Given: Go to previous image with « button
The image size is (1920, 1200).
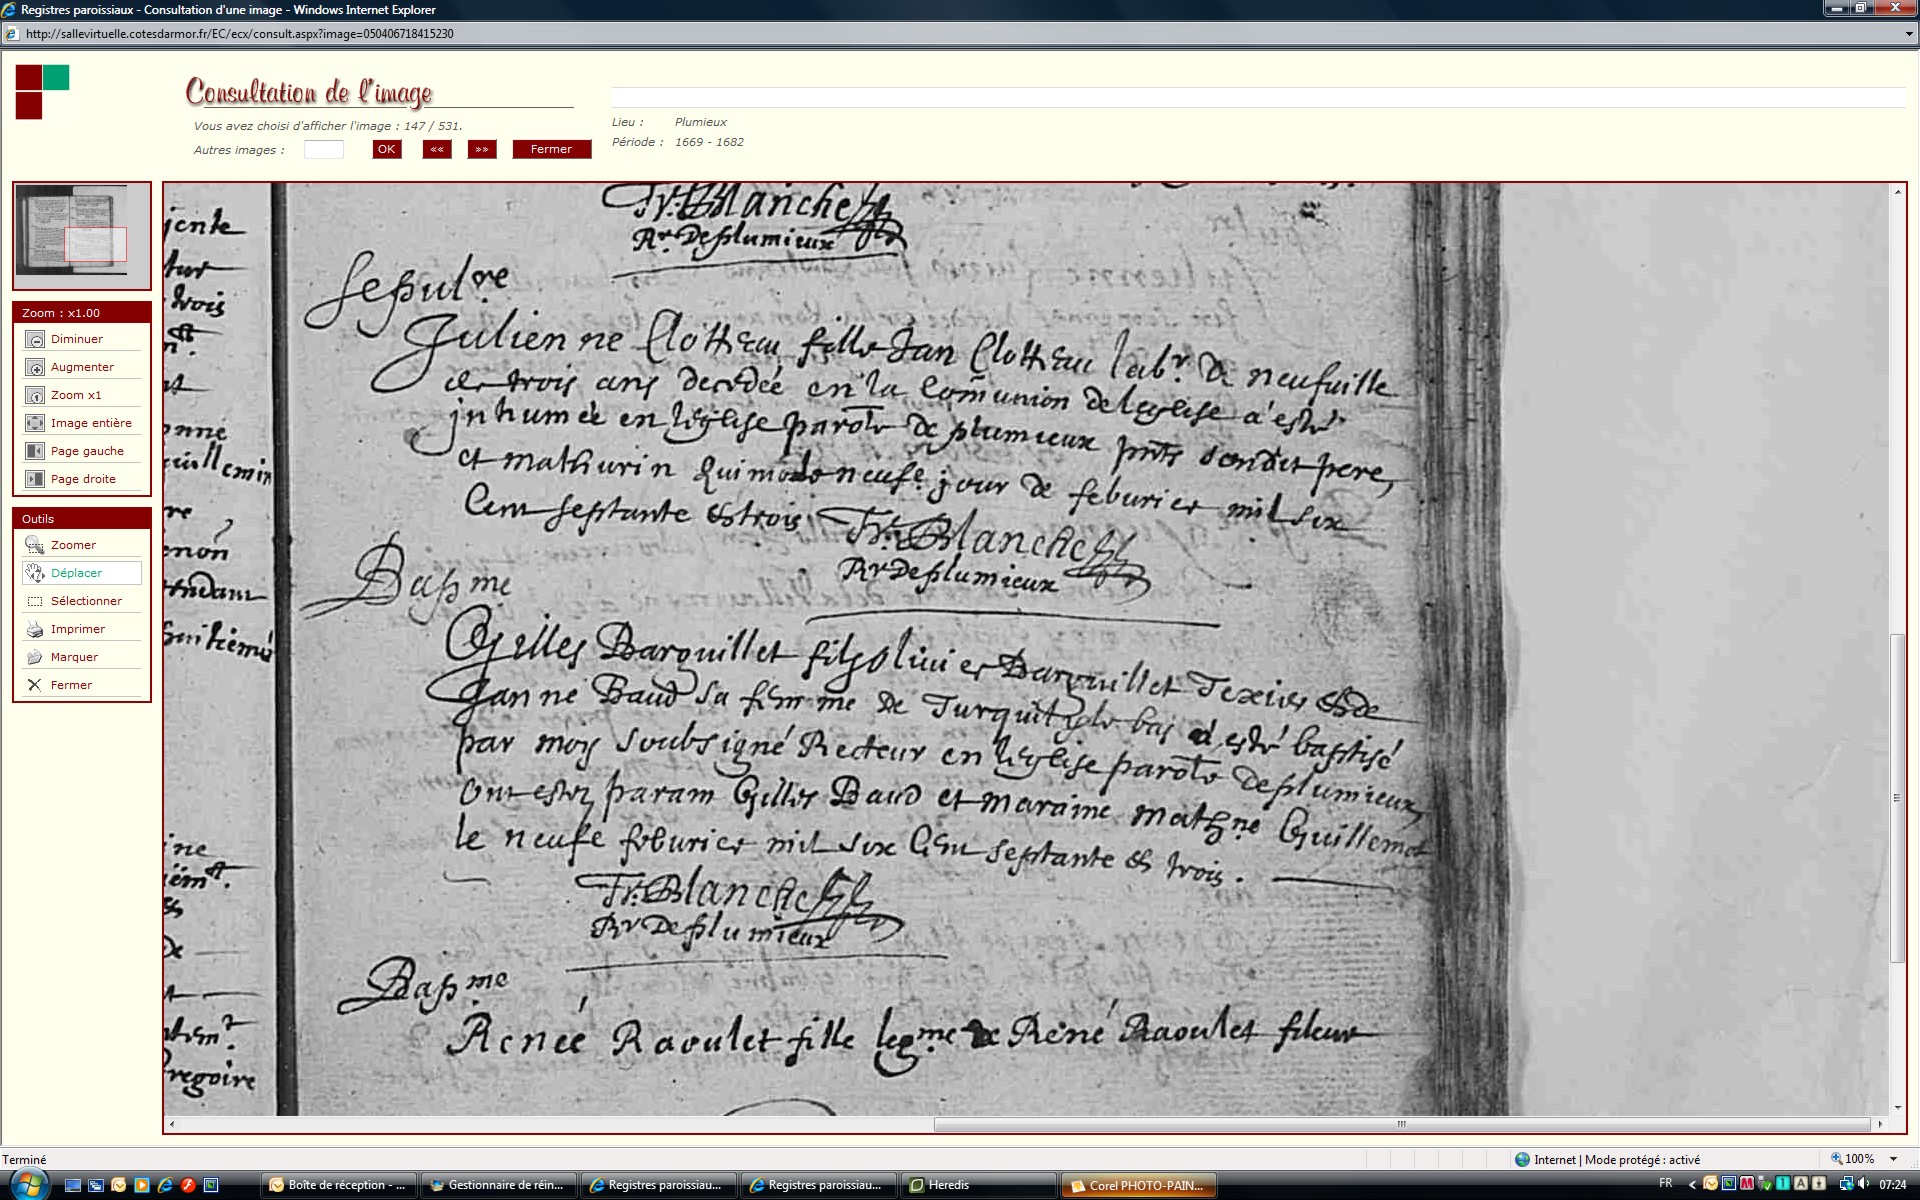Looking at the screenshot, I should tap(437, 150).
